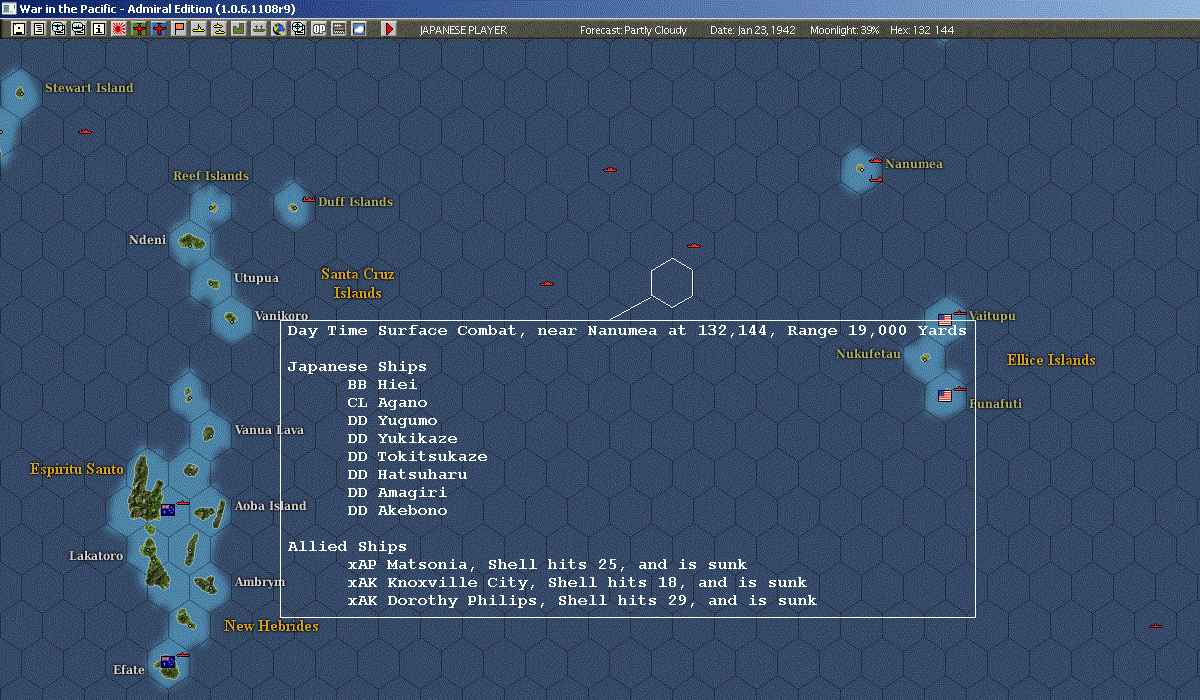Open the information 'i' toolbar icon
Screen dimensions: 1200x700
(98, 29)
